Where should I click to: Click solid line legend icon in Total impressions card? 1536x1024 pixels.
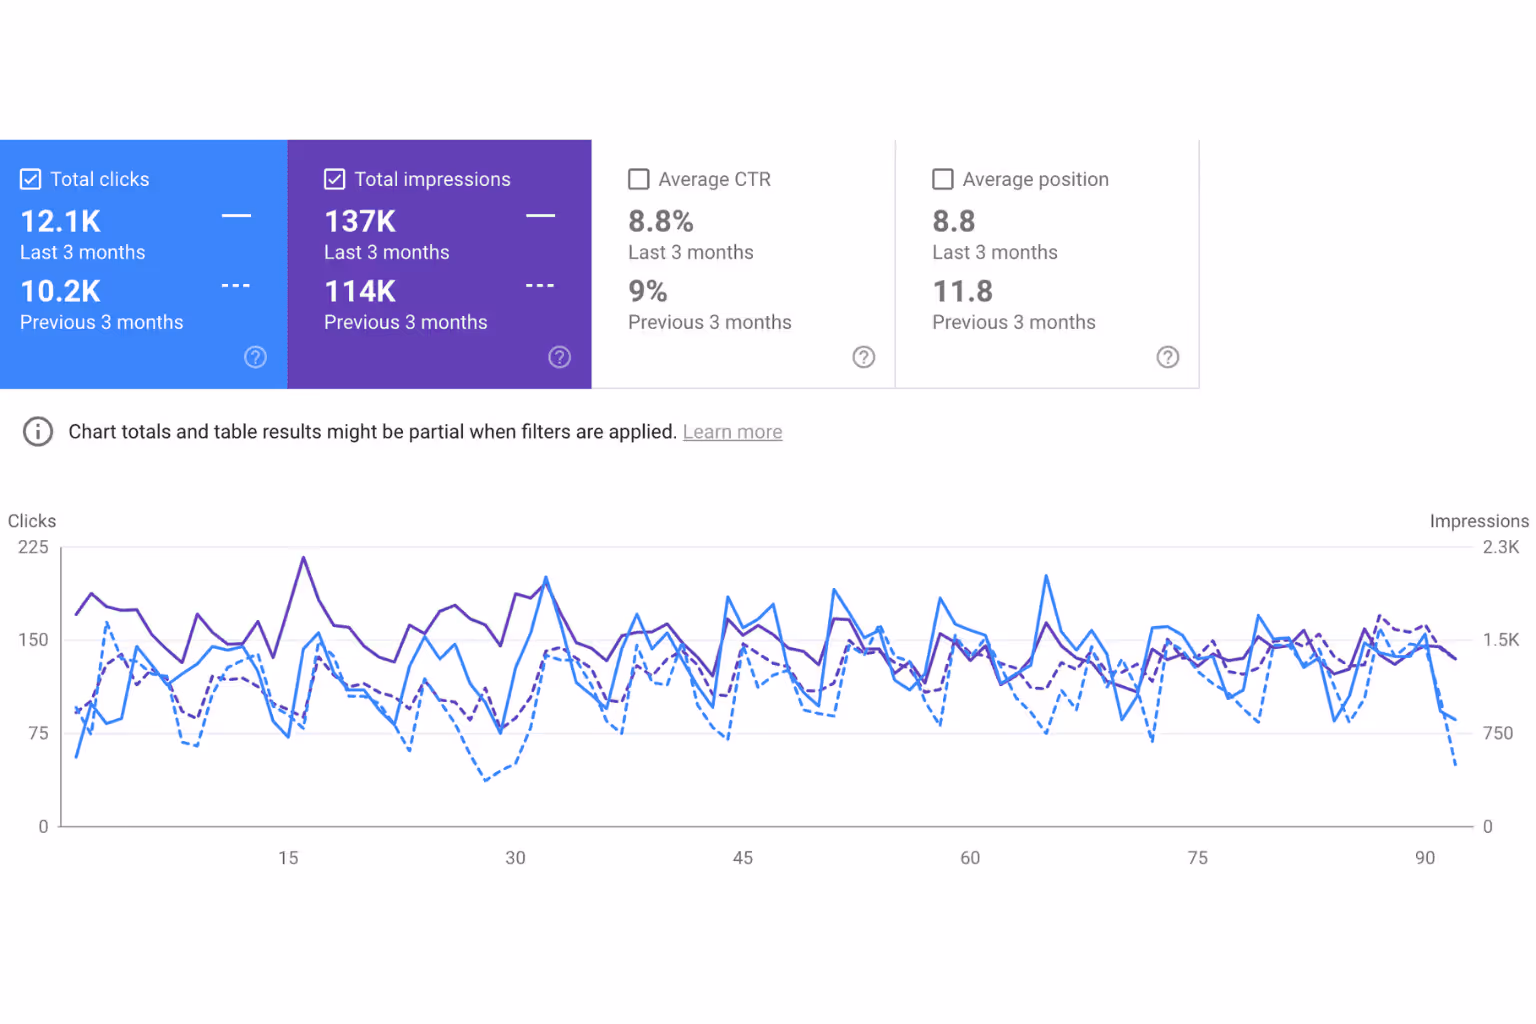[540, 215]
